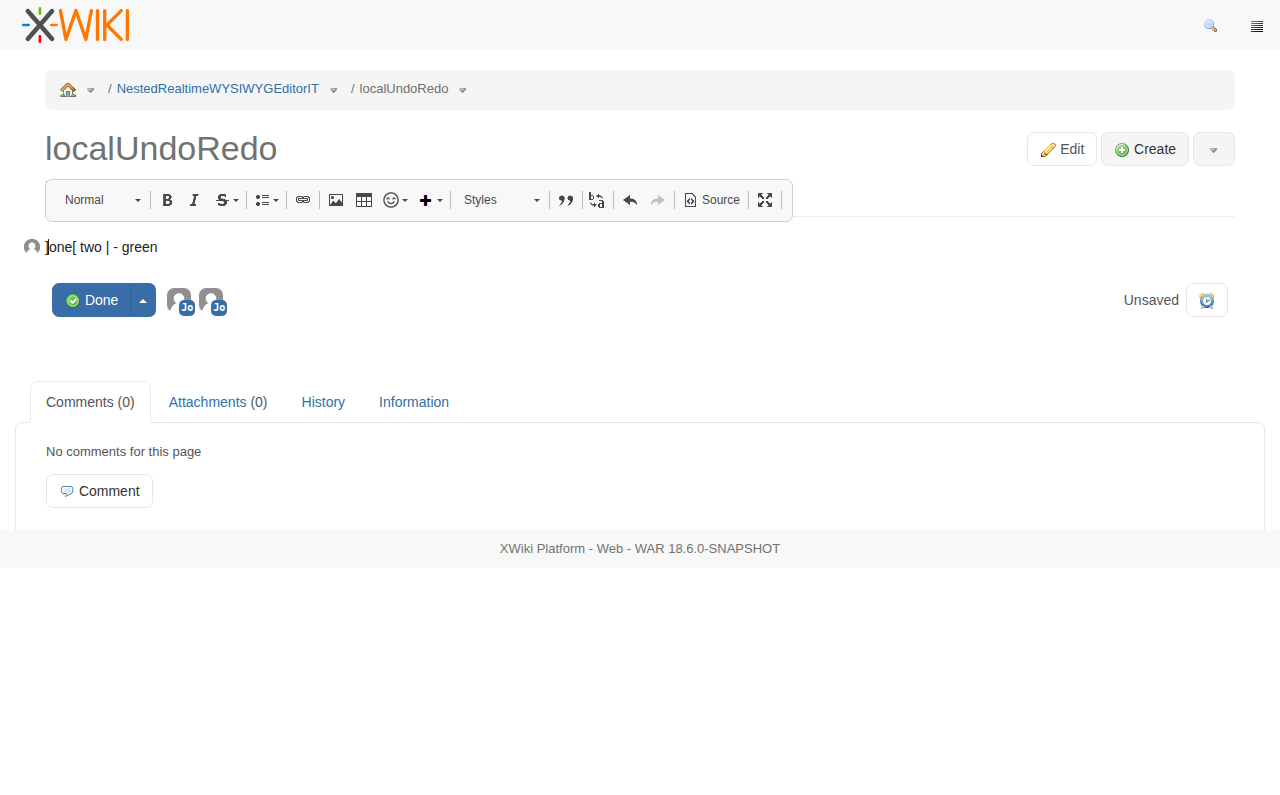Expand the Done button dropdown caret
The height and width of the screenshot is (795, 1280).
[143, 300]
